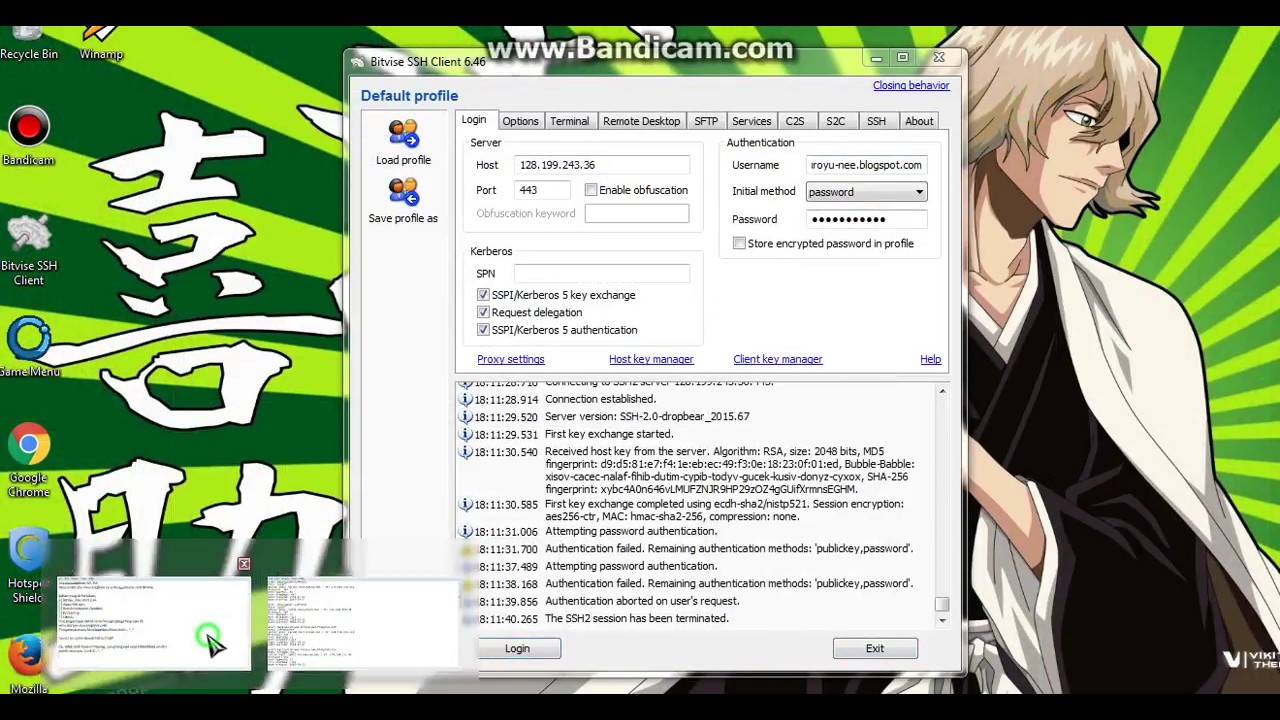Viewport: 1280px width, 720px height.
Task: Click the SPN input field
Action: pyautogui.click(x=602, y=273)
